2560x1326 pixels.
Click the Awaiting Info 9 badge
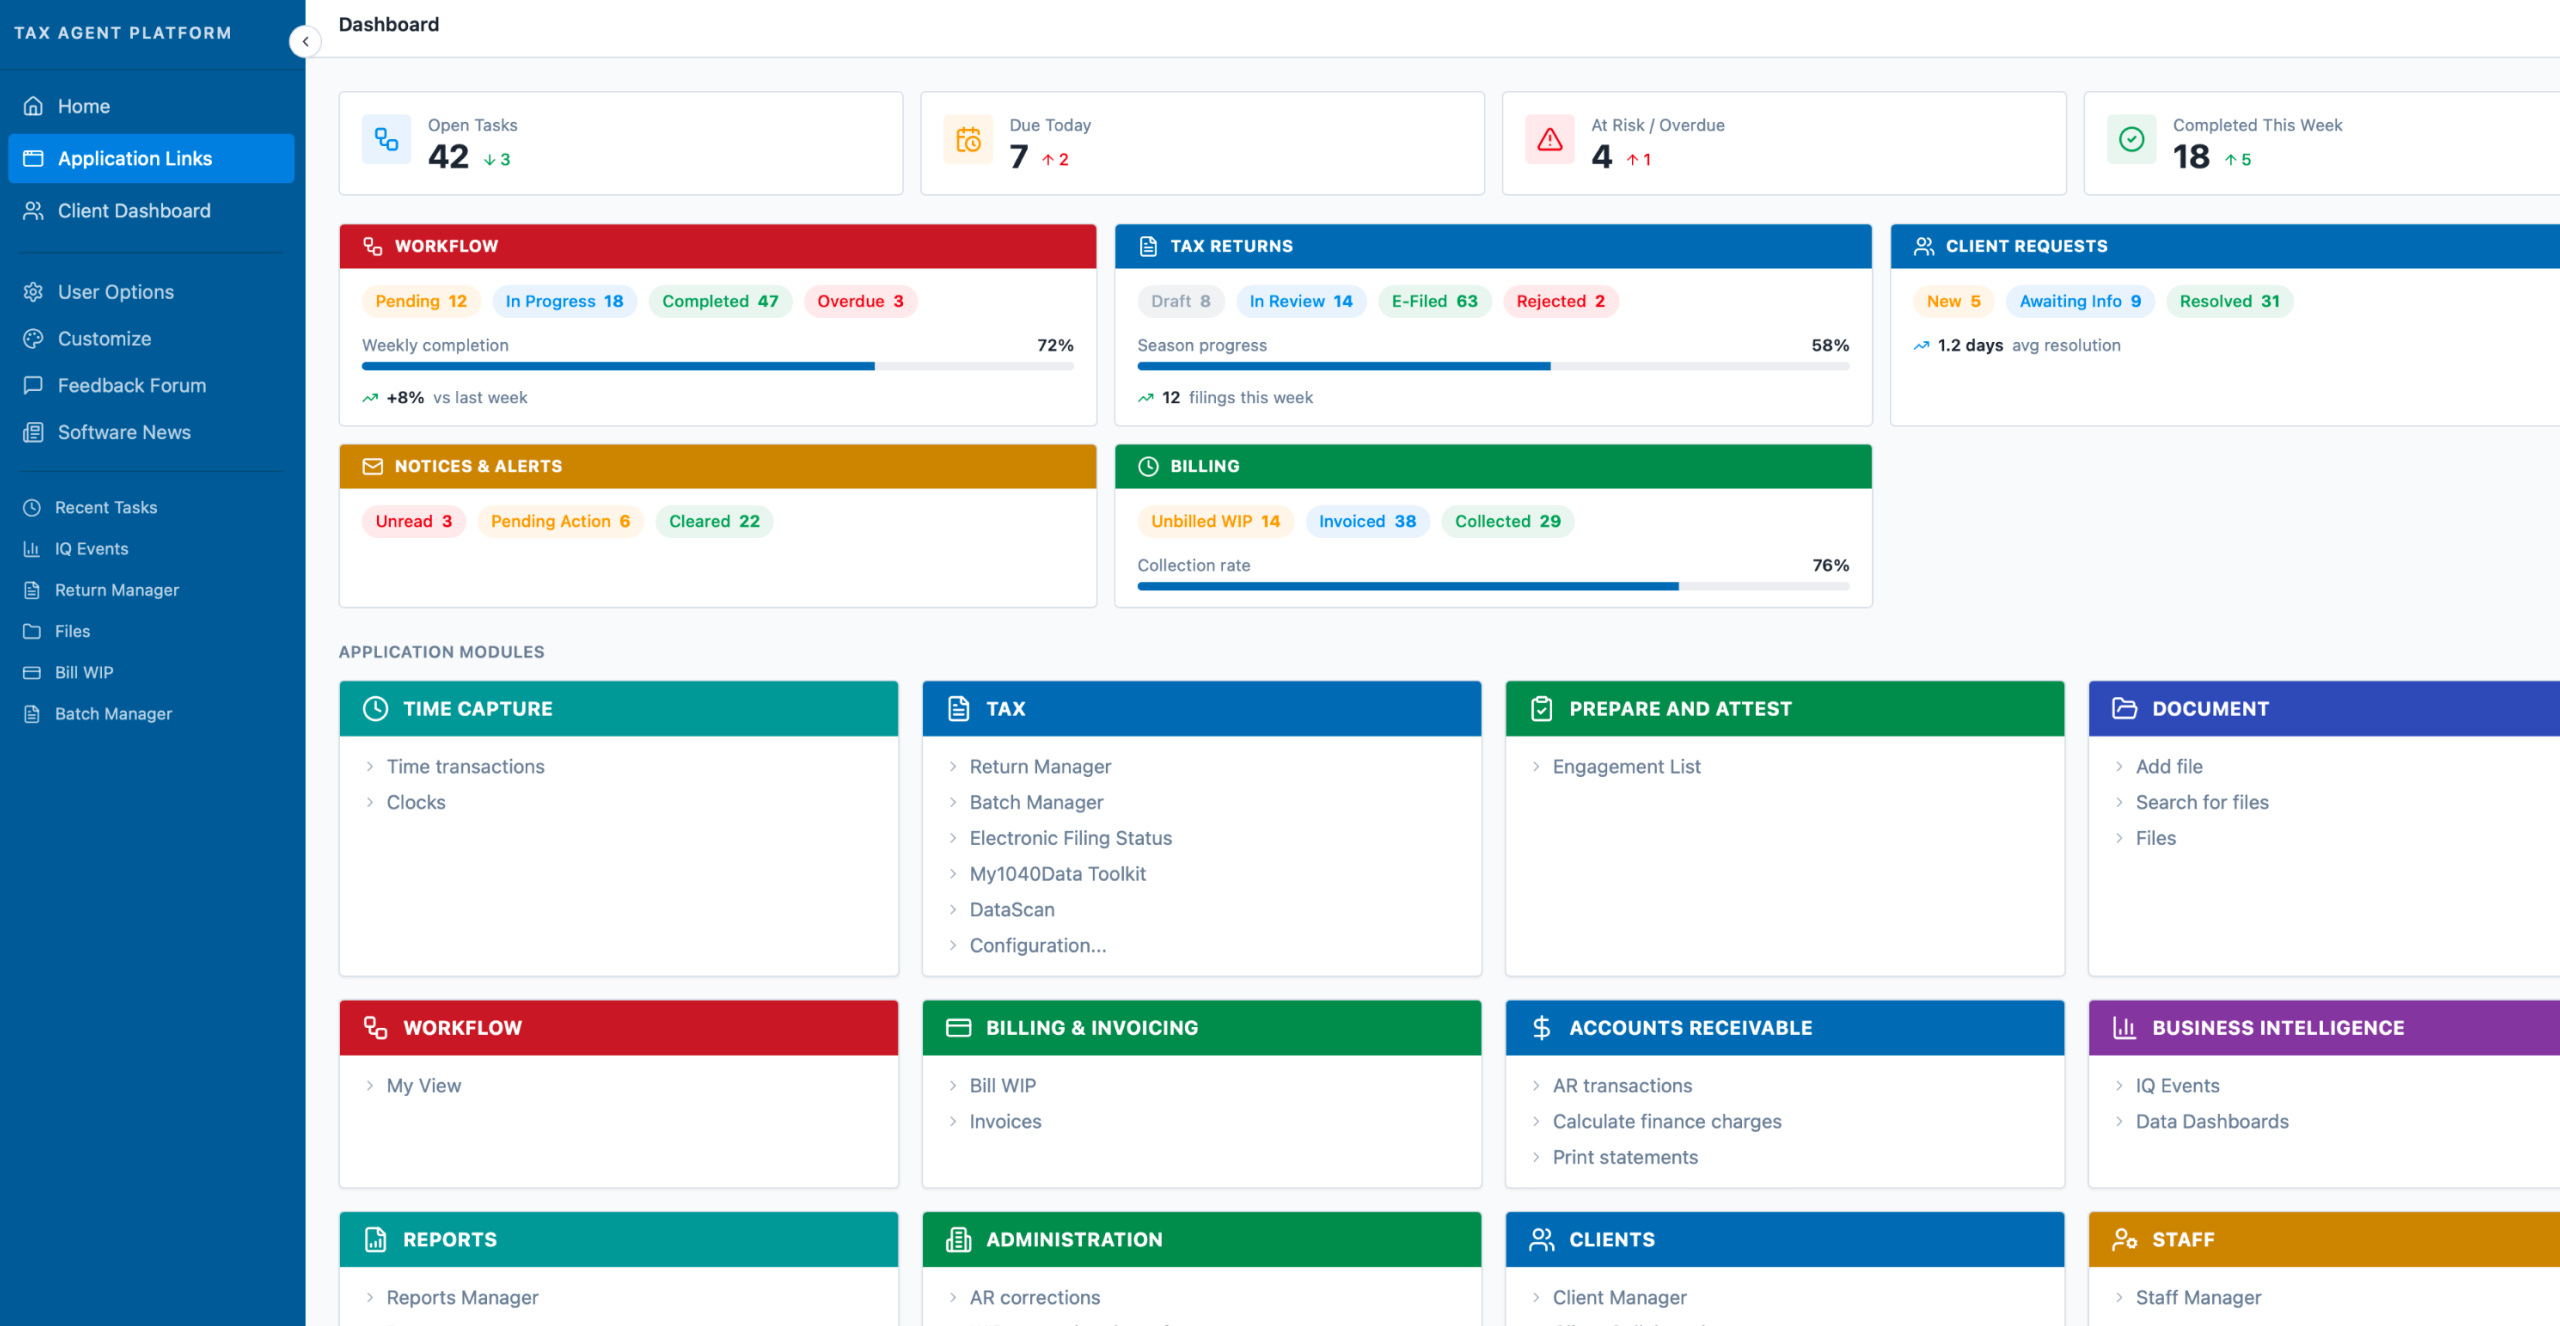[x=2080, y=301]
